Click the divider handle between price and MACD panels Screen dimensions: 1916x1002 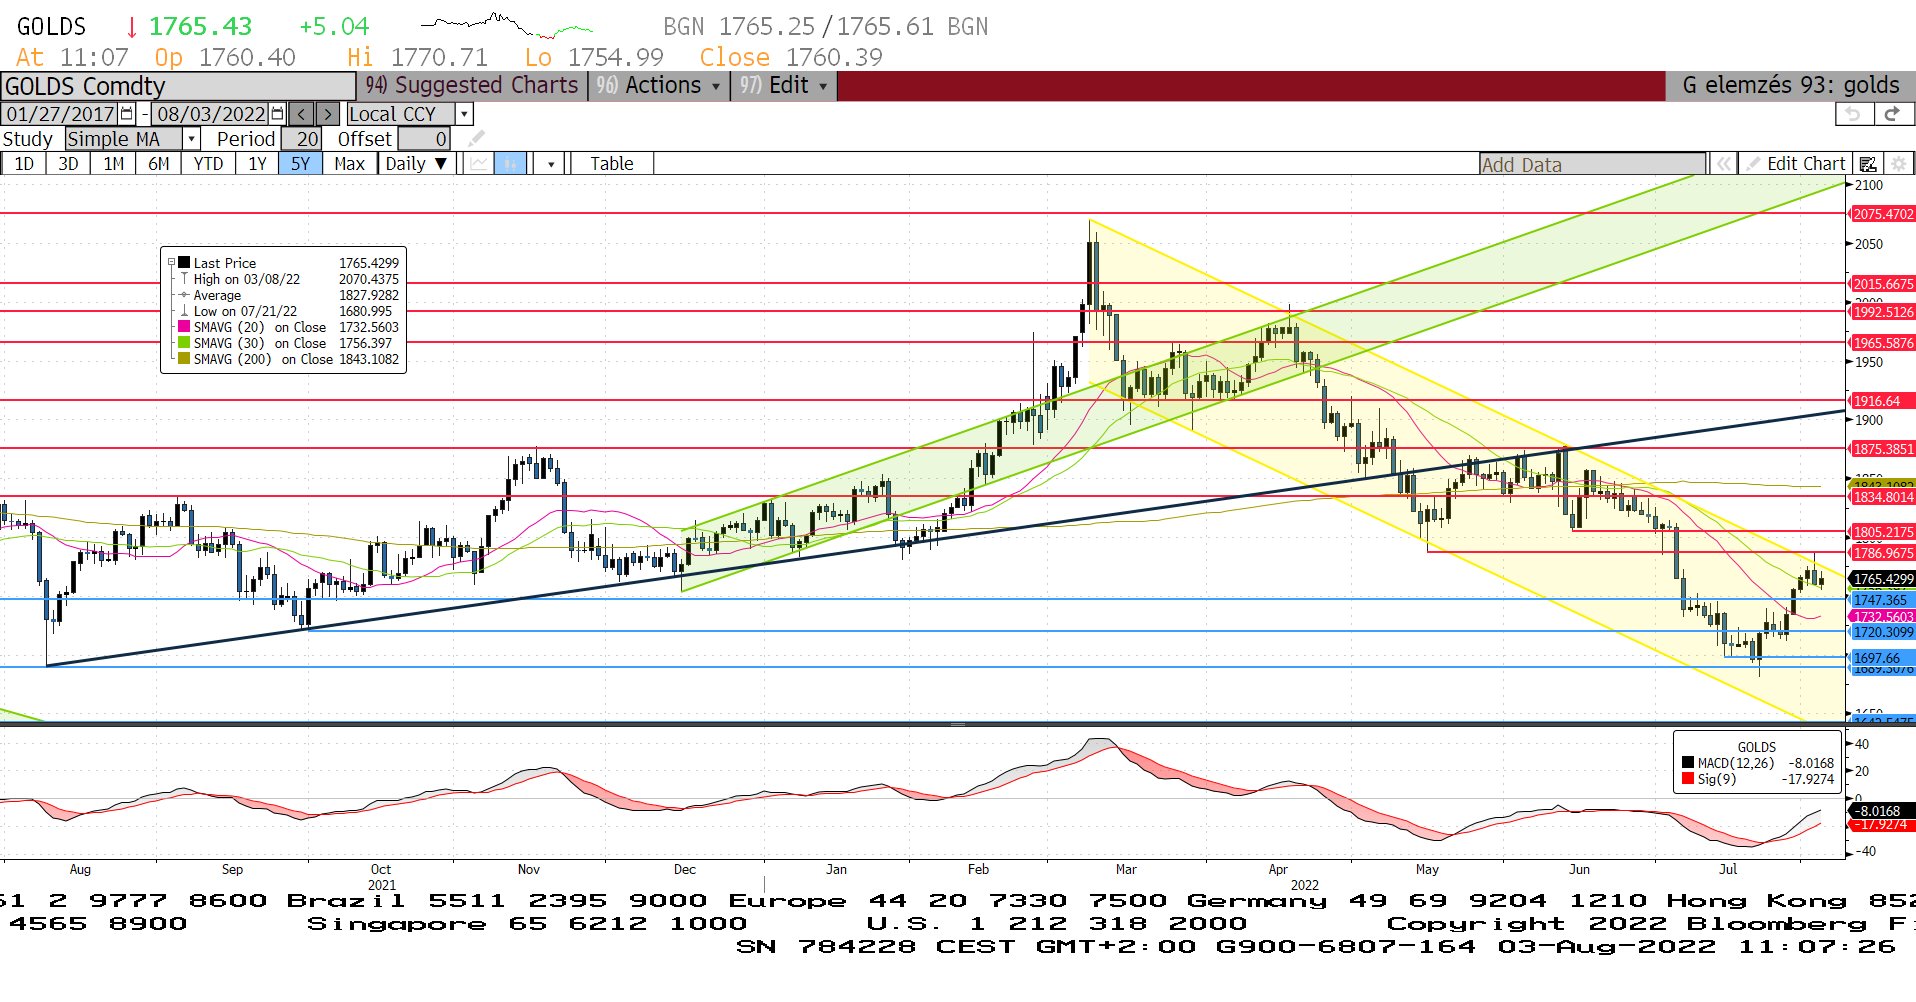point(957,724)
